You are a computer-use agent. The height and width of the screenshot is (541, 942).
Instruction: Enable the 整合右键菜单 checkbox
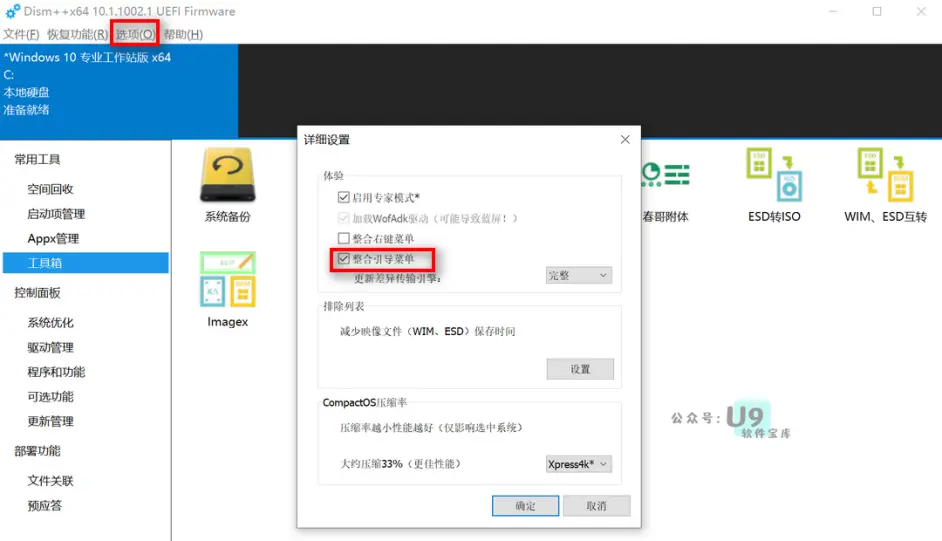pyautogui.click(x=344, y=238)
